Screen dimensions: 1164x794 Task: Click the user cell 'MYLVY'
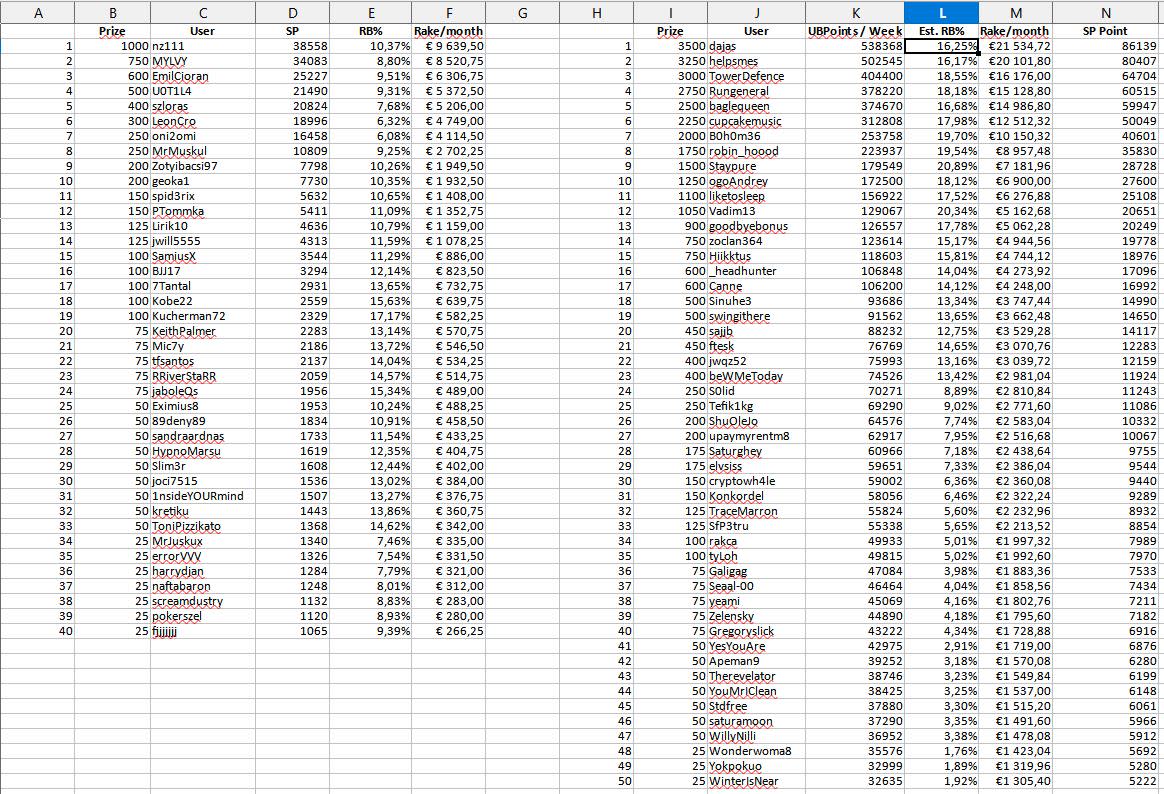coord(203,61)
